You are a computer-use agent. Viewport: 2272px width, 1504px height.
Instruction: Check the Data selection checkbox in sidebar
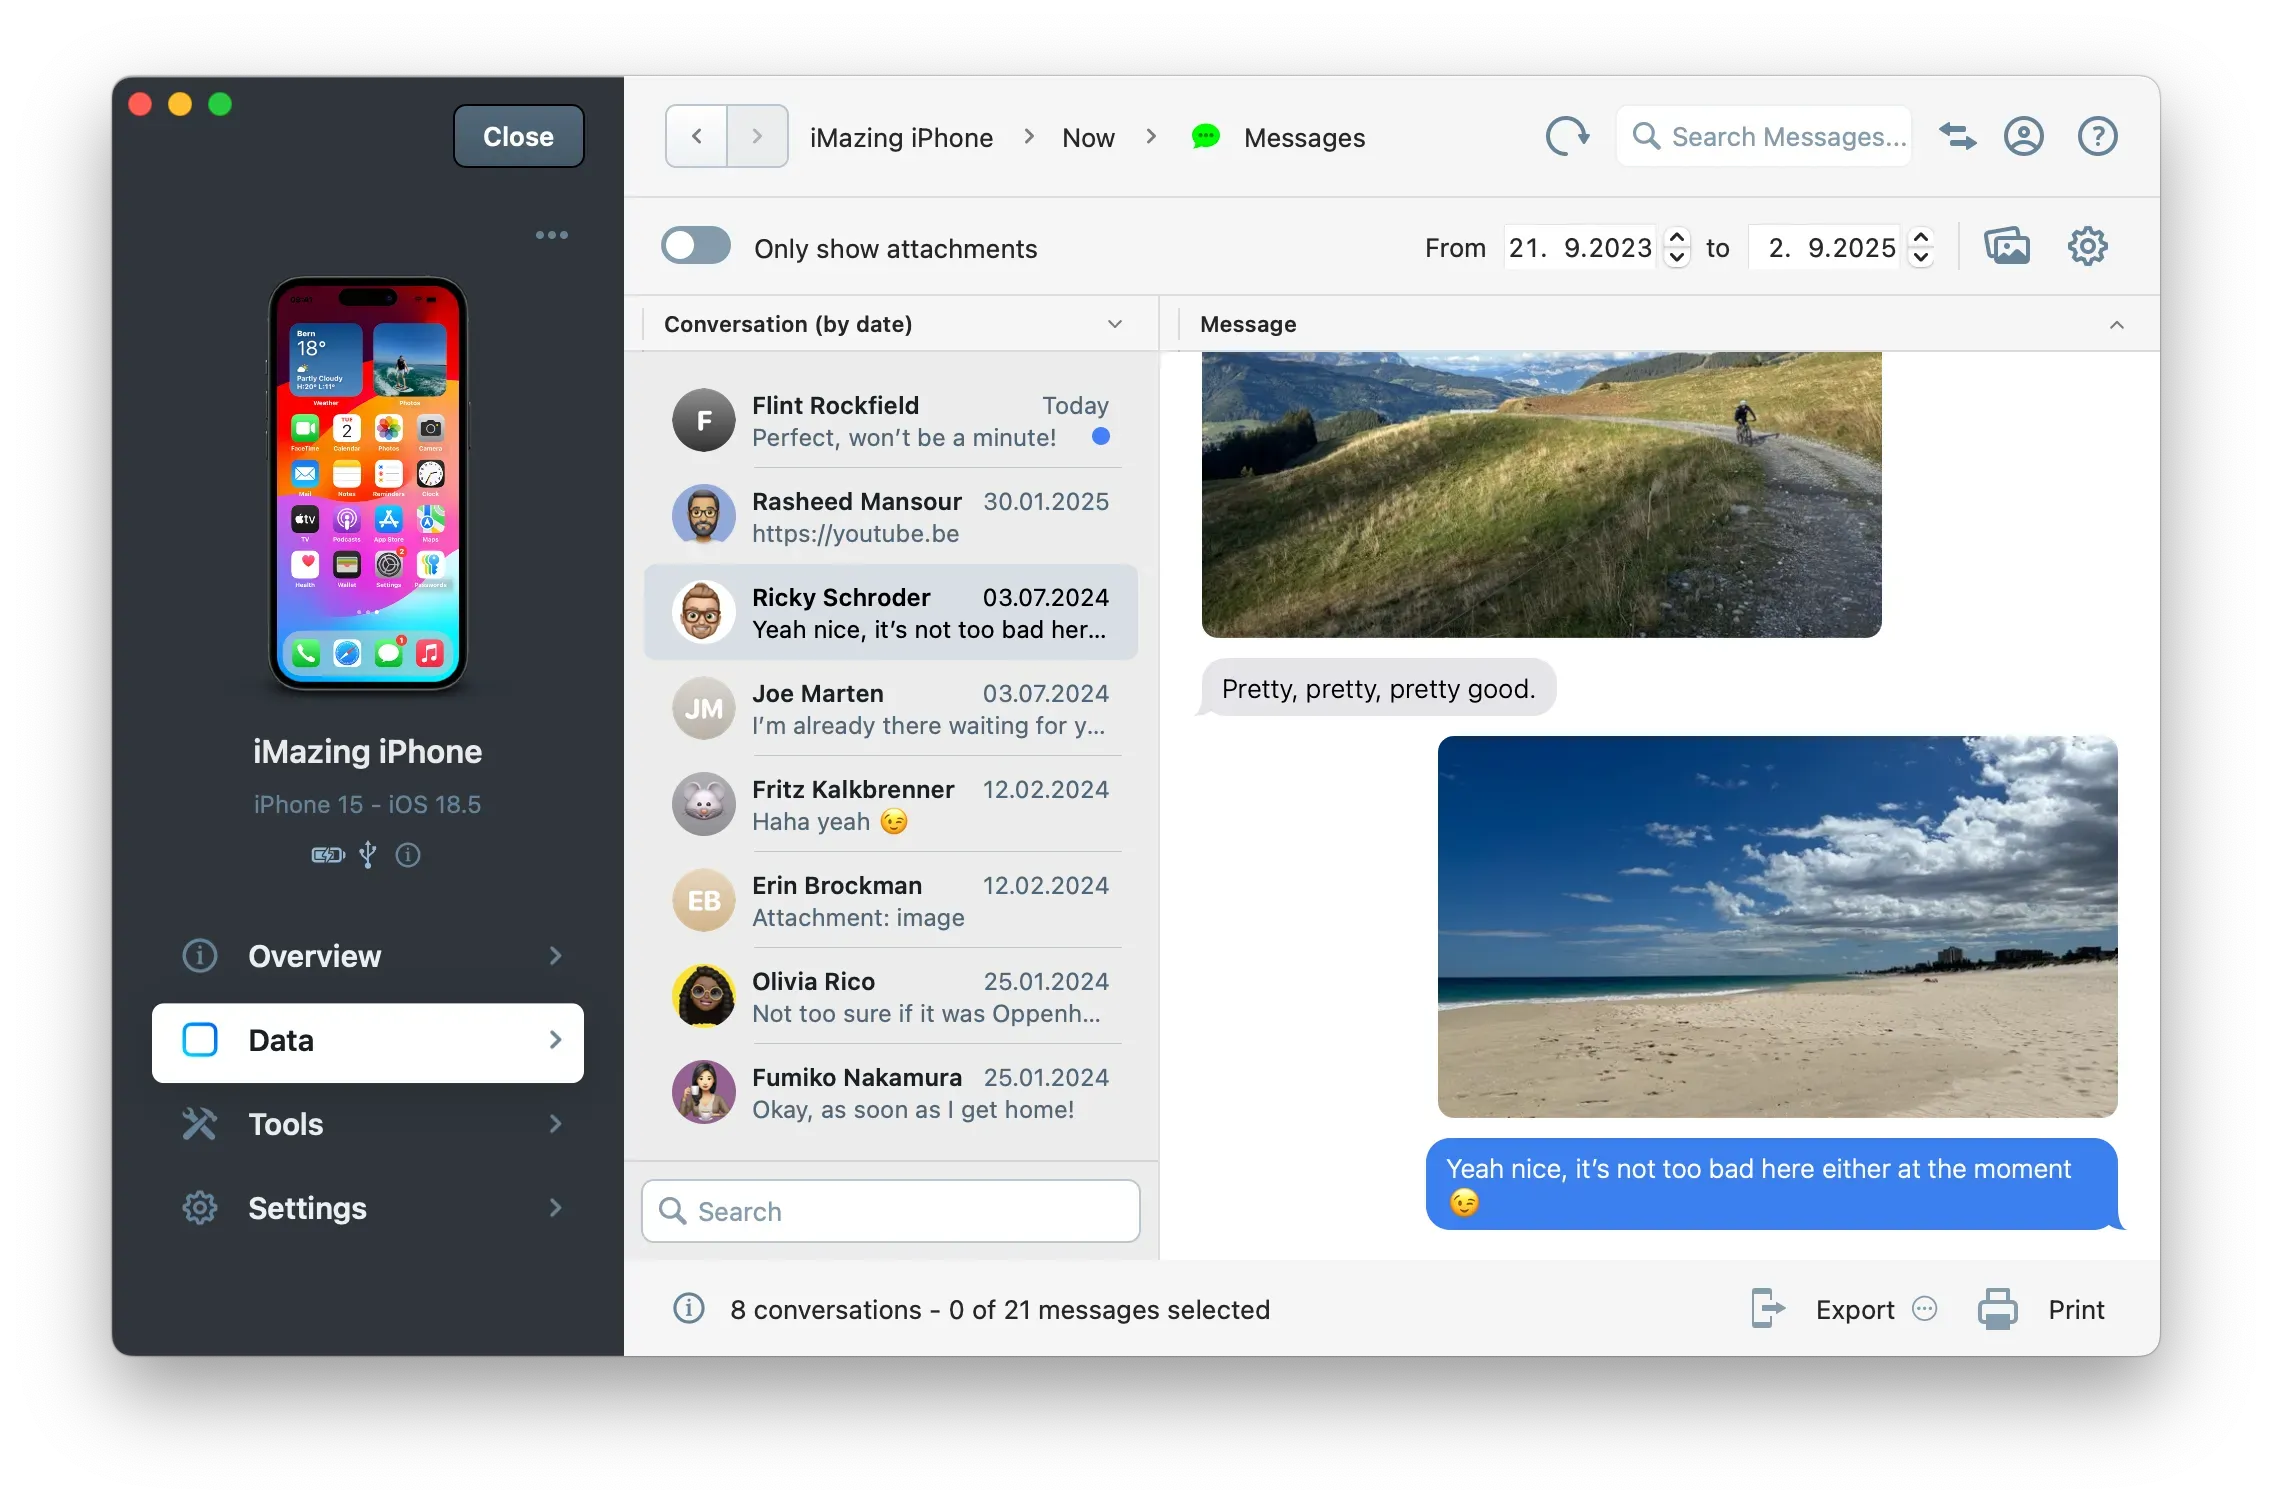(x=200, y=1041)
